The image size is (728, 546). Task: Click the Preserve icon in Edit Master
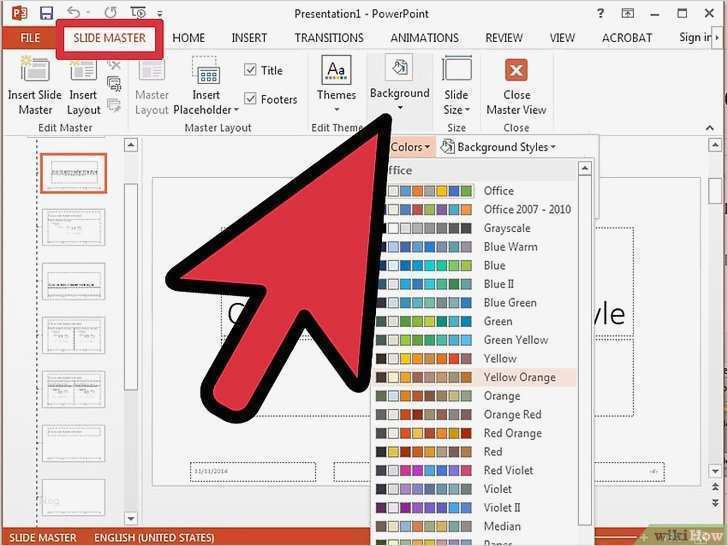[114, 104]
